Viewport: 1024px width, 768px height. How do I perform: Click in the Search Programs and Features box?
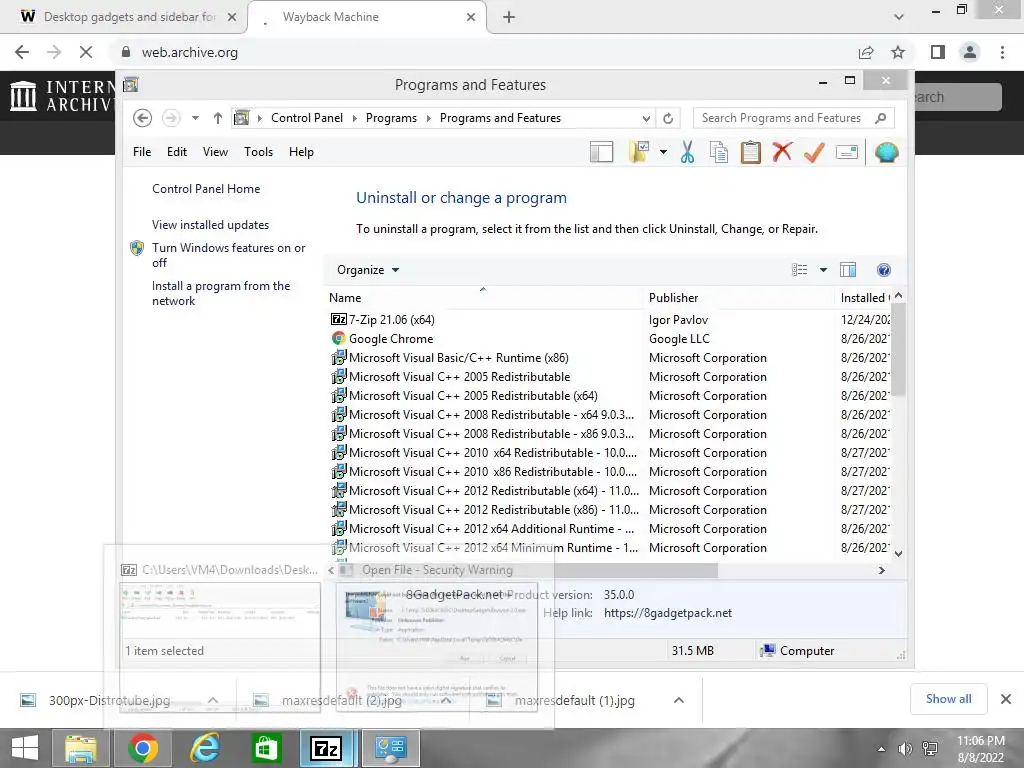[x=793, y=118]
